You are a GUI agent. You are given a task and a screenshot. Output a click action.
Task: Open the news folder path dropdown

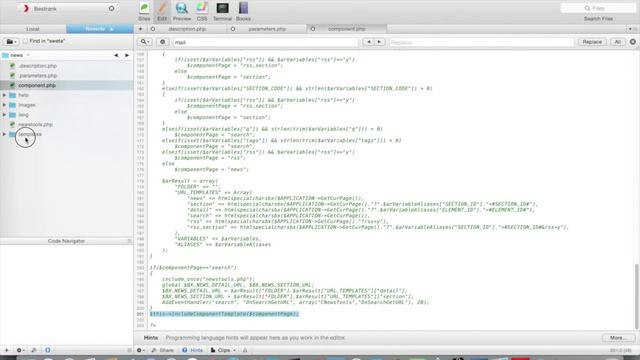pyautogui.click(x=16, y=55)
